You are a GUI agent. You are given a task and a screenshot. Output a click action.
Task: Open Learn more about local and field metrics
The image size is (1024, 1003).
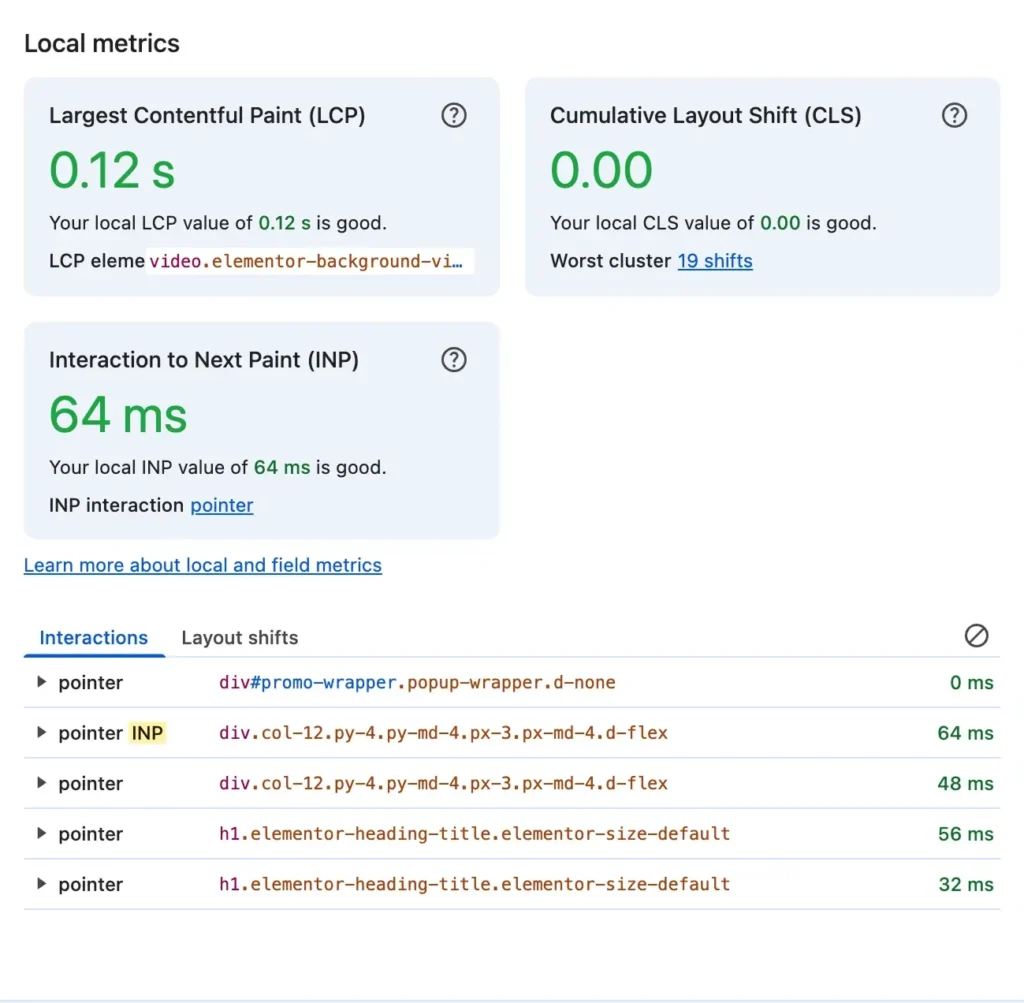pos(203,565)
